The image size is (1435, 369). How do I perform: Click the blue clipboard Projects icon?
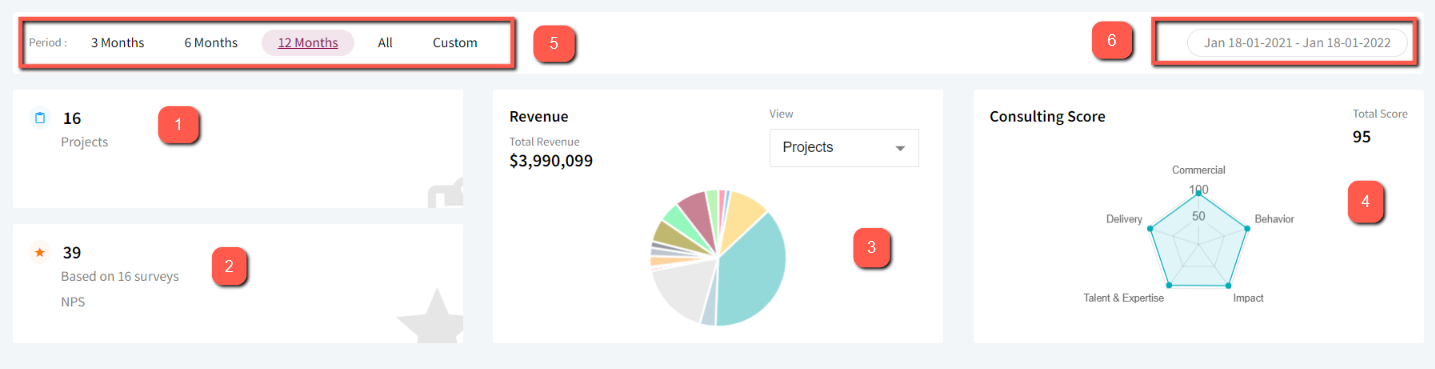coord(40,118)
